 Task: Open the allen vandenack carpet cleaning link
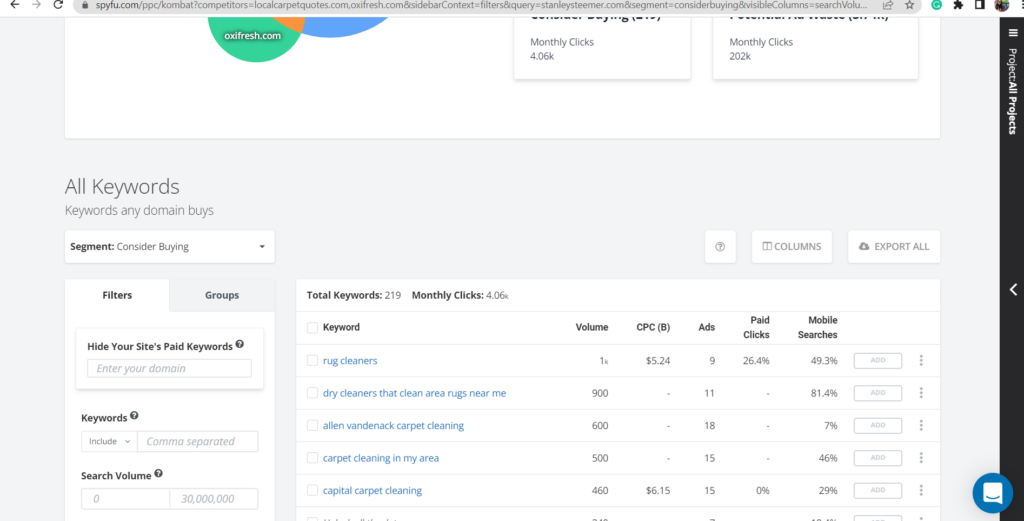393,426
